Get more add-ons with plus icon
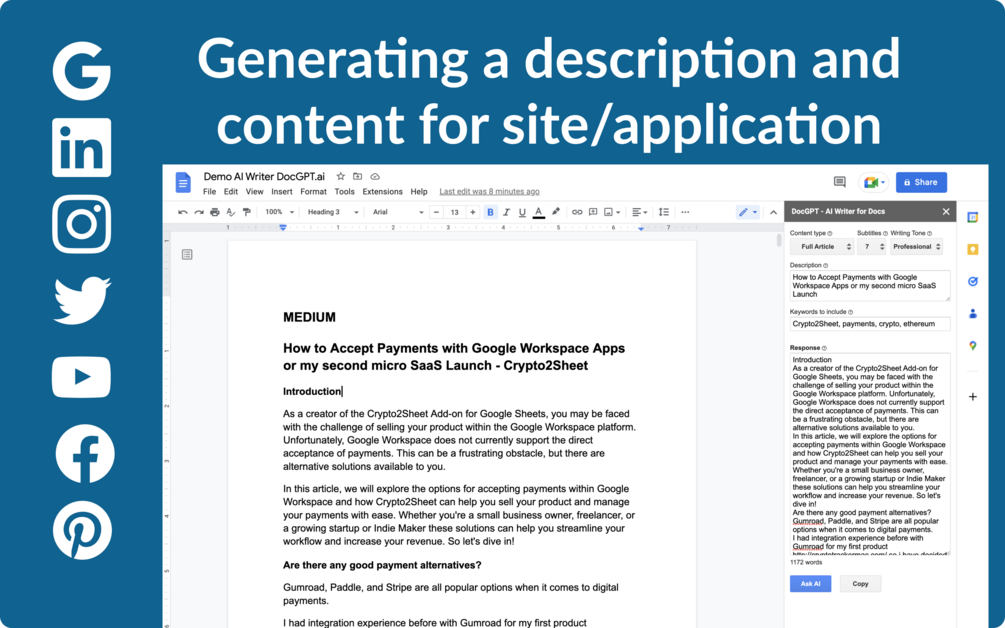Image resolution: width=1005 pixels, height=628 pixels. click(x=972, y=397)
